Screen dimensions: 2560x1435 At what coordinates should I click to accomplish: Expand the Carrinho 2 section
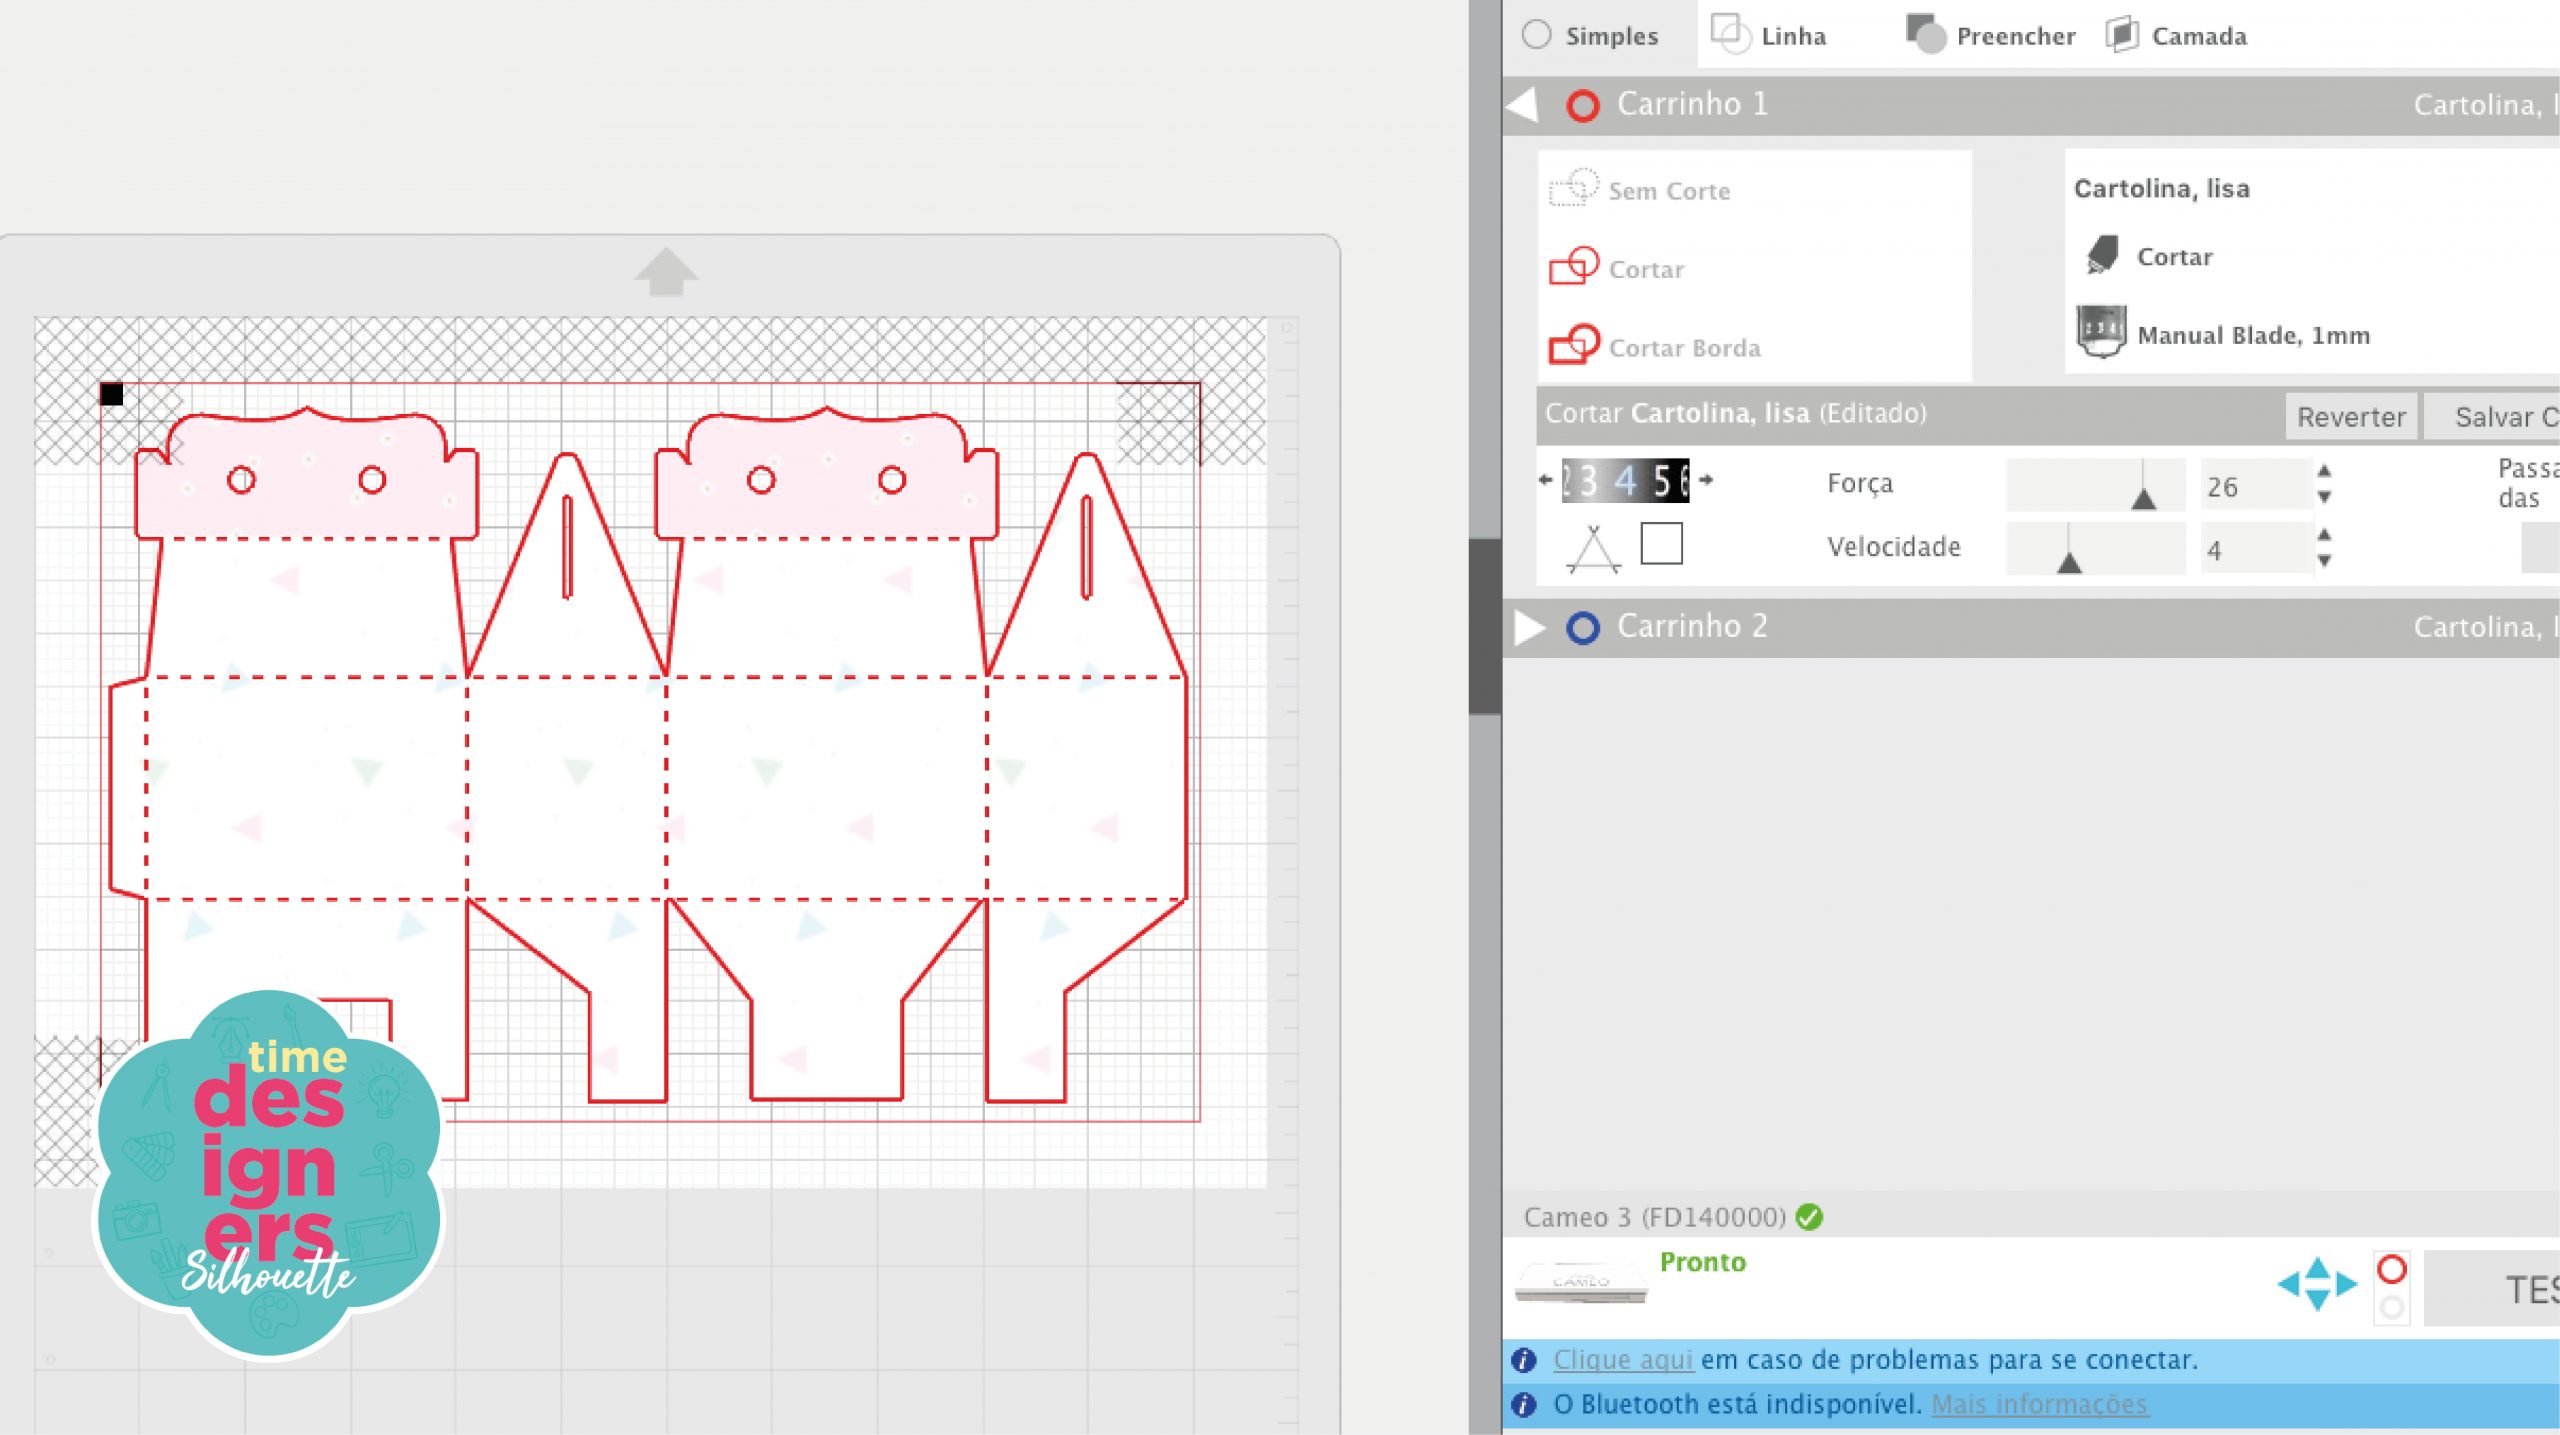1528,627
